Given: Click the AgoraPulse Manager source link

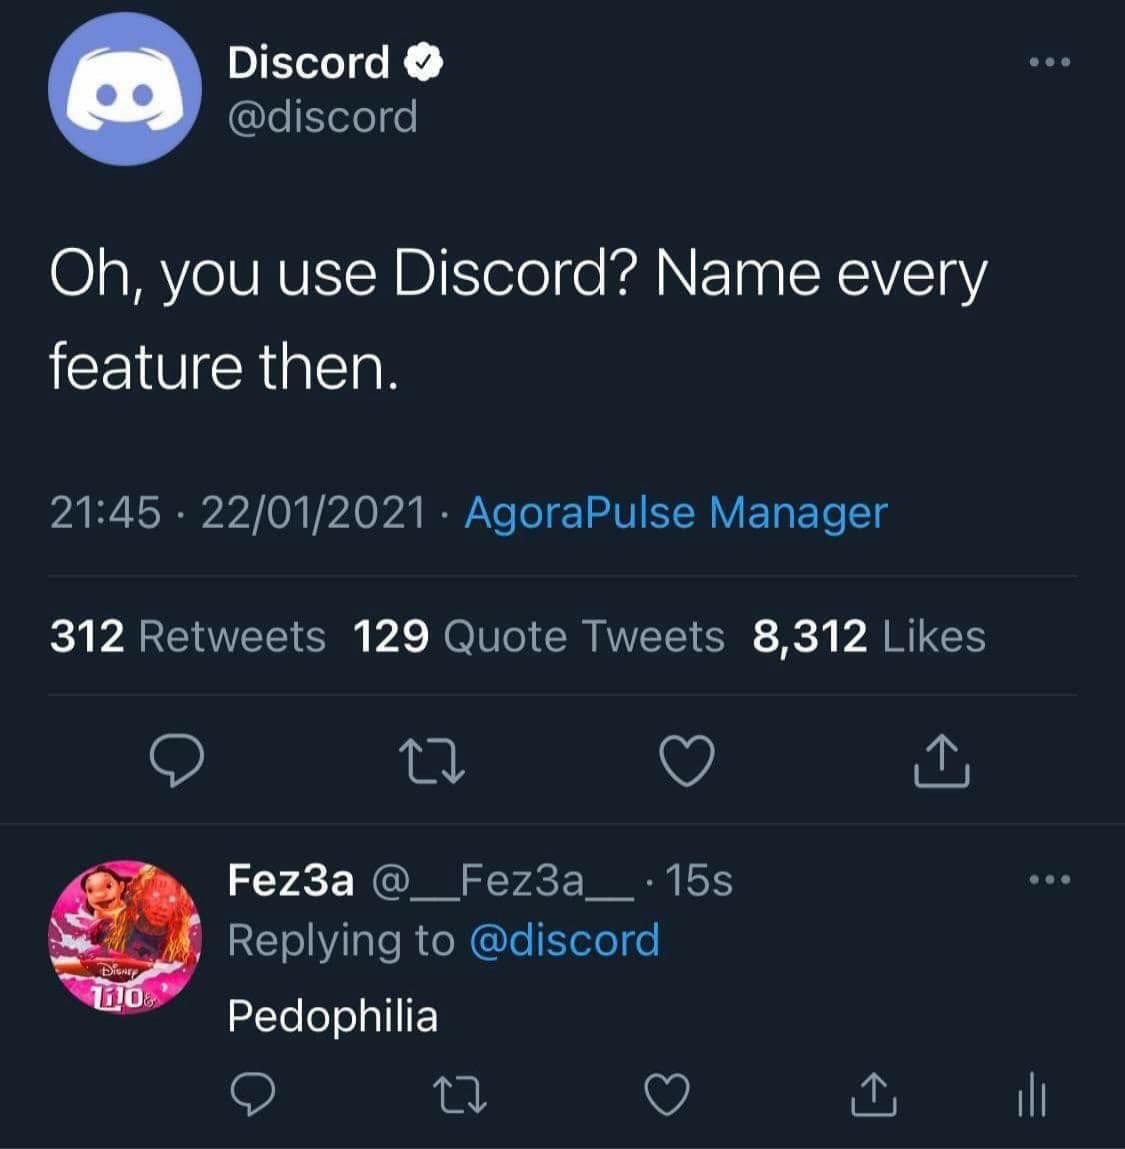Looking at the screenshot, I should pos(676,513).
